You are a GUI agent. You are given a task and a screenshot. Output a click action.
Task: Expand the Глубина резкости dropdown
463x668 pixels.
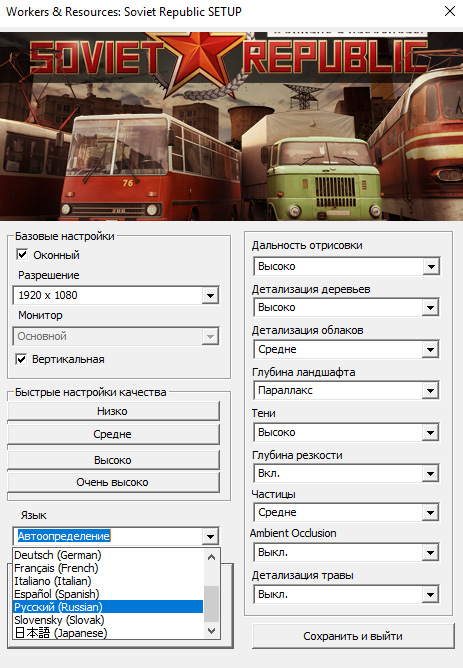[x=346, y=473]
